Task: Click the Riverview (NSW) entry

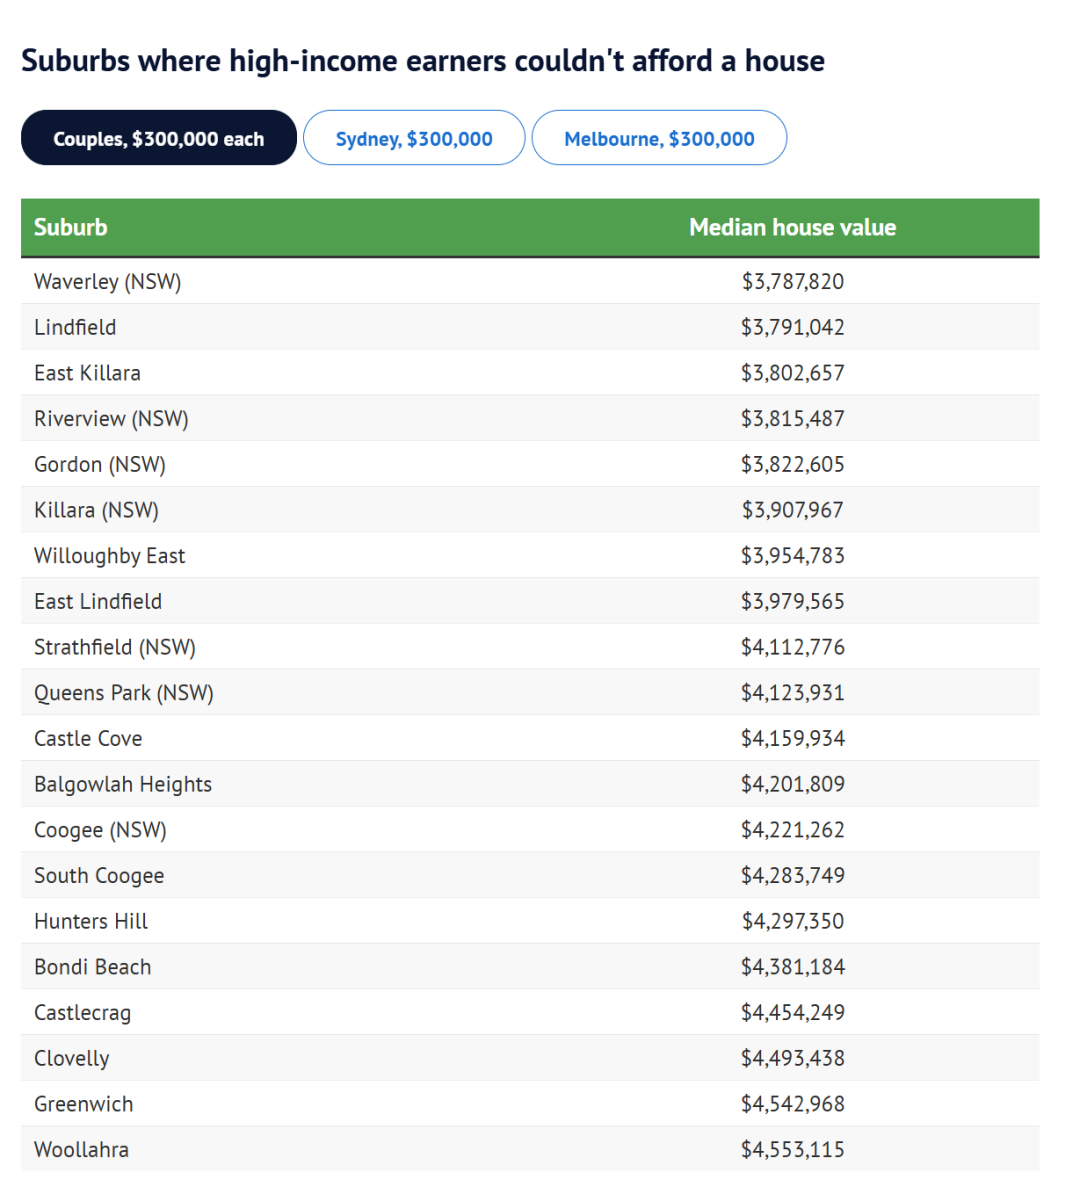Action: [x=111, y=419]
